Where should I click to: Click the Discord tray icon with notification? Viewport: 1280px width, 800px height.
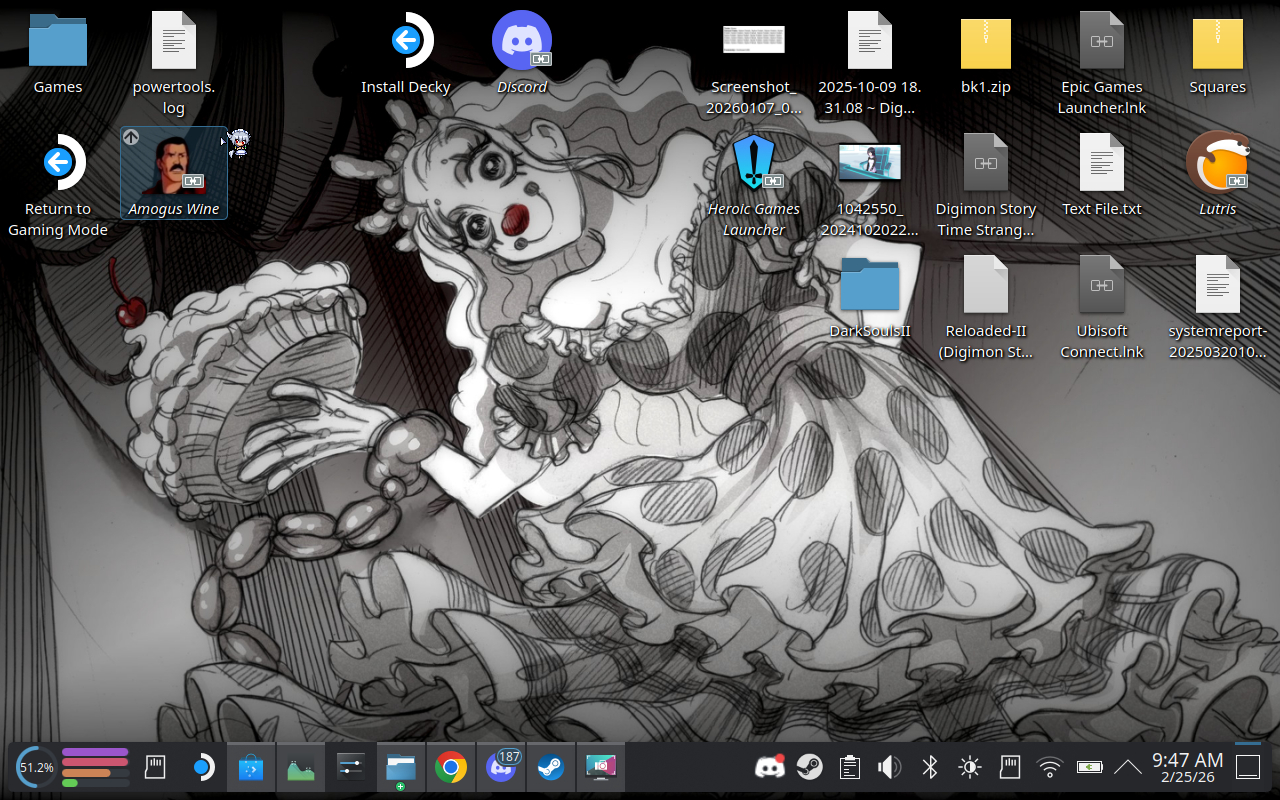pos(769,767)
